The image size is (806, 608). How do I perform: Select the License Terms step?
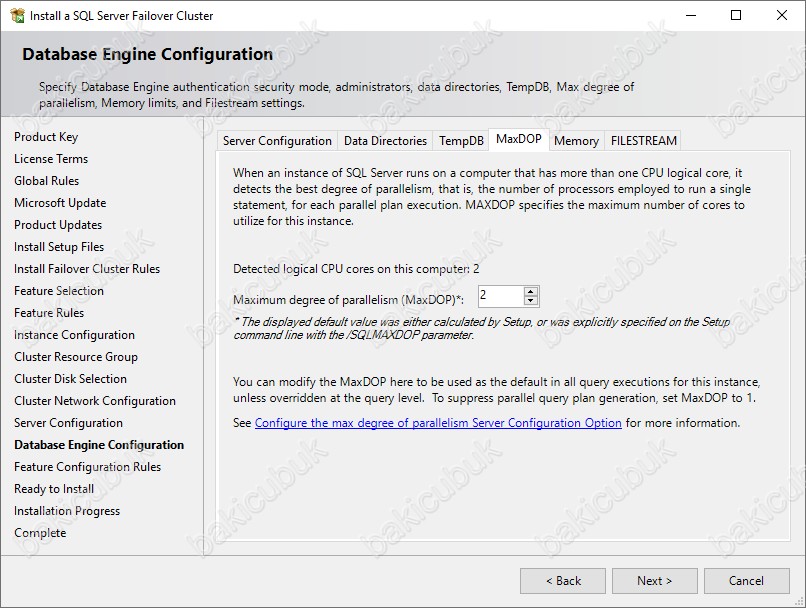(51, 159)
